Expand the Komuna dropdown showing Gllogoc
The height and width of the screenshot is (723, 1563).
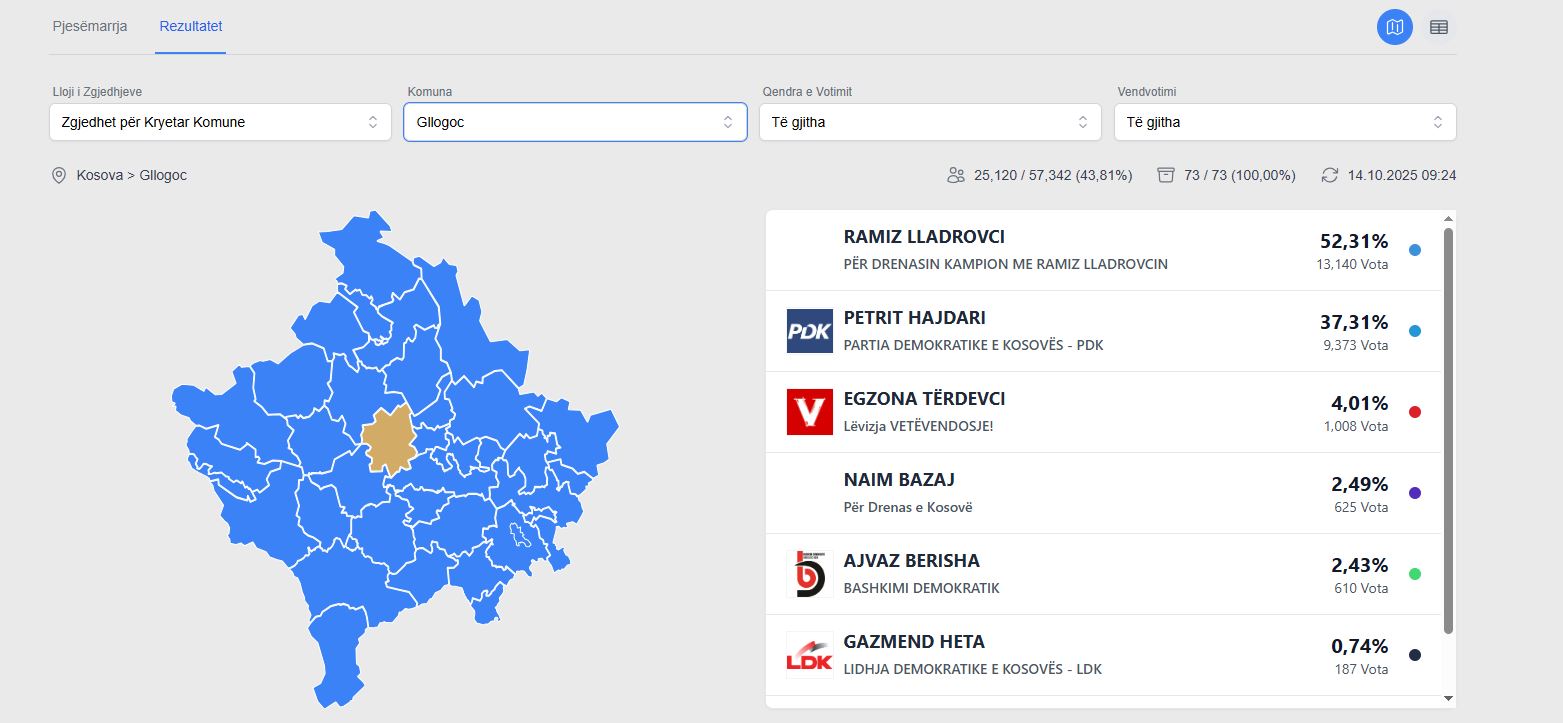[575, 122]
